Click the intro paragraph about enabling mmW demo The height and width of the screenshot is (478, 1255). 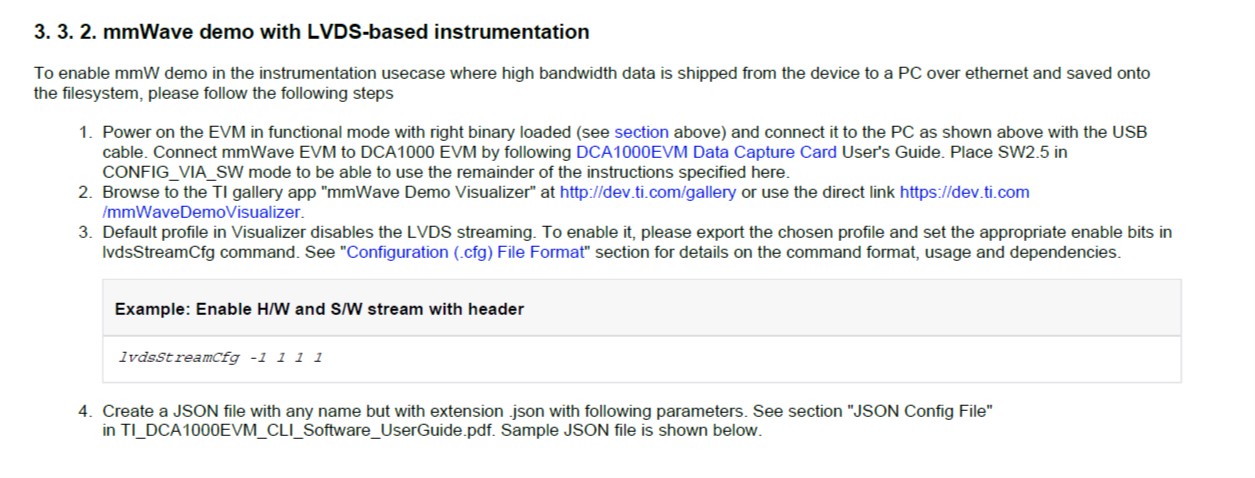[592, 83]
